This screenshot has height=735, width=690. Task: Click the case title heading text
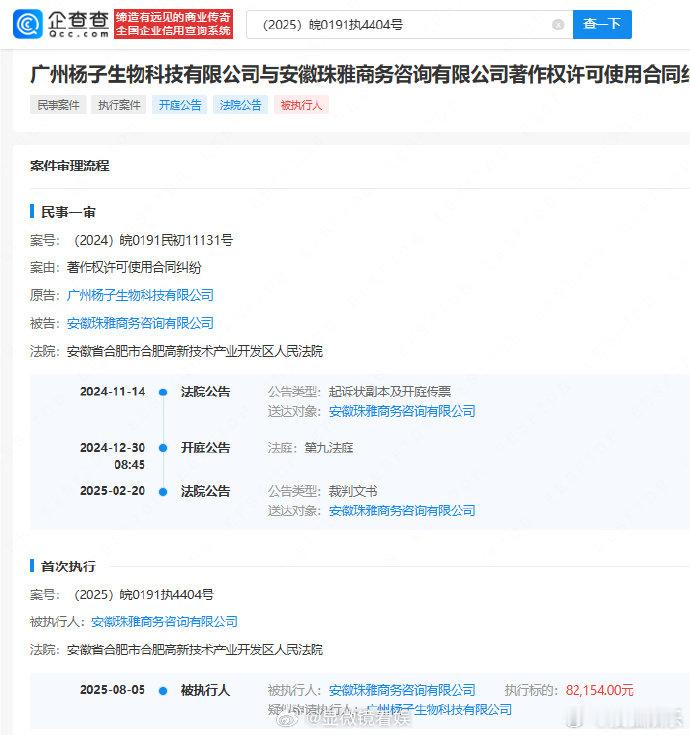coord(360,75)
